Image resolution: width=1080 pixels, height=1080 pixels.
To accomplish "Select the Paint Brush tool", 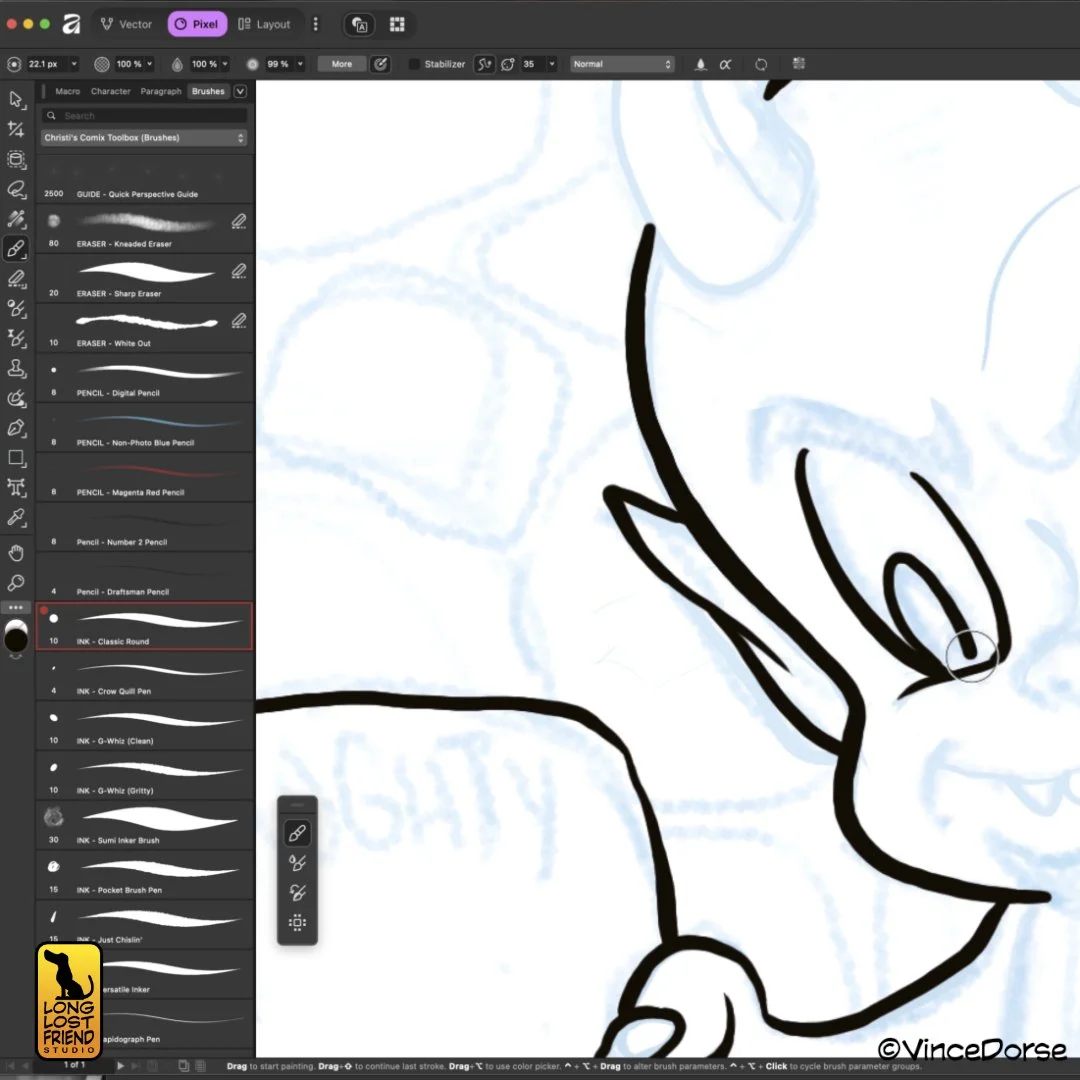I will click(x=16, y=249).
